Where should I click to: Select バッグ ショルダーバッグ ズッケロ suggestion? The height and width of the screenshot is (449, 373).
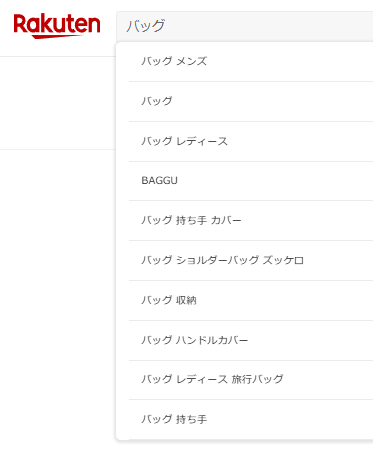pos(251,260)
